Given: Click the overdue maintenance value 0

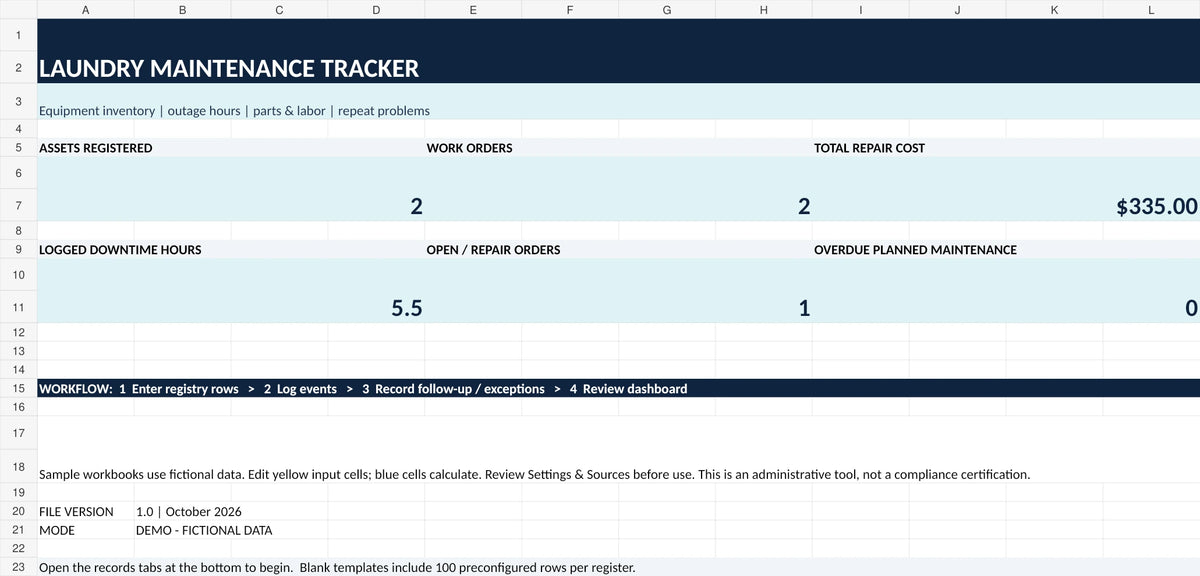Looking at the screenshot, I should (1190, 309).
